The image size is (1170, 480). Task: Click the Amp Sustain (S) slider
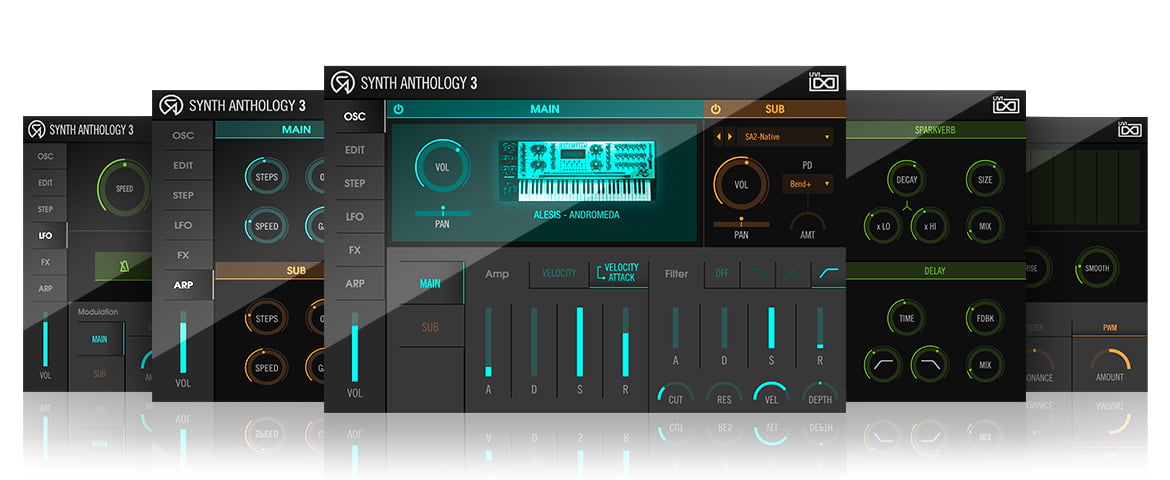[579, 341]
